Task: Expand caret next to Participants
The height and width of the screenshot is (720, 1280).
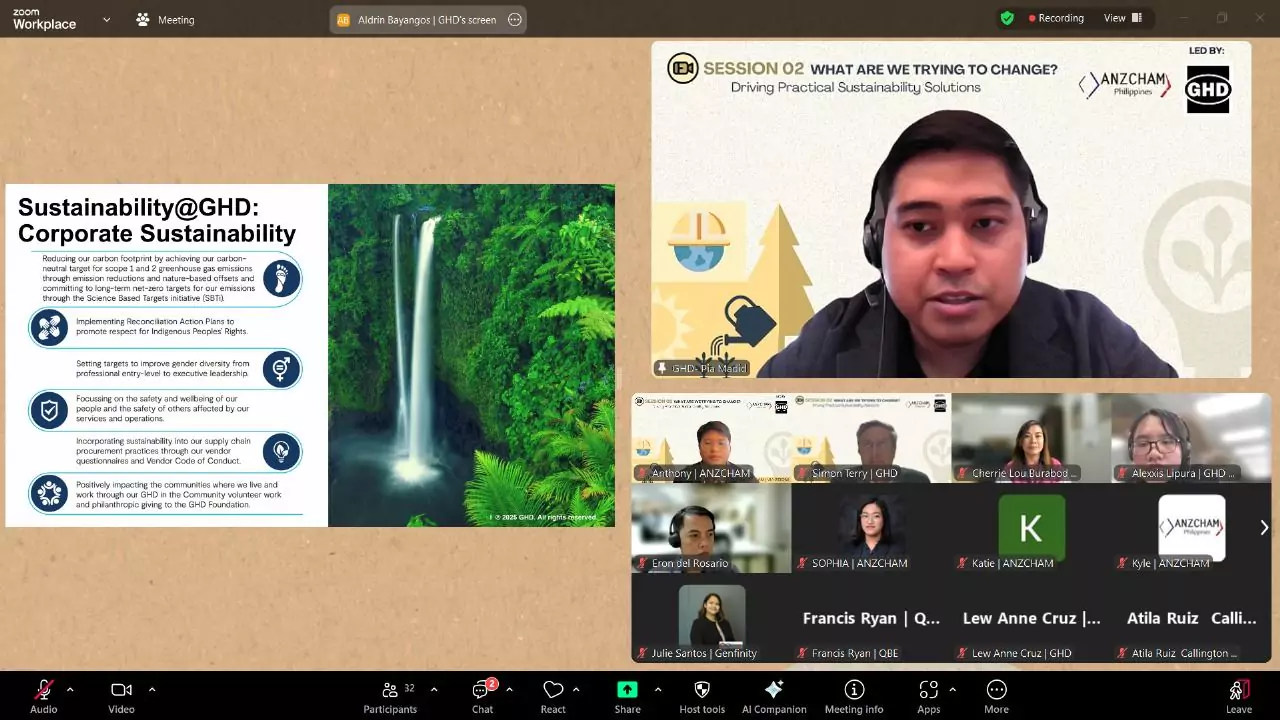Action: pos(434,689)
